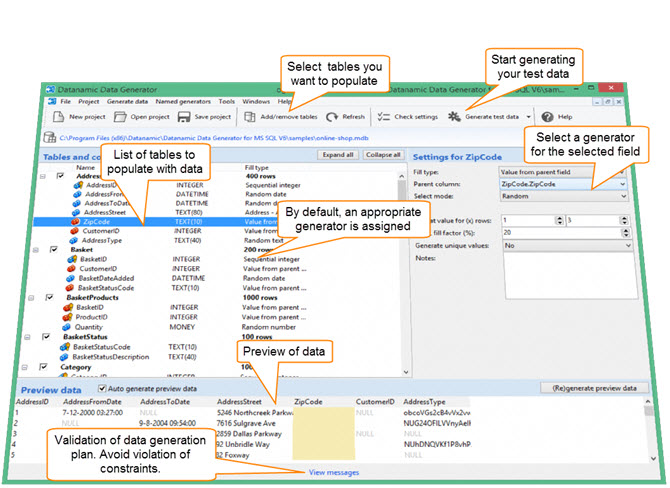Collapse the Basket table node
The height and width of the screenshot is (488, 670).
point(36,250)
